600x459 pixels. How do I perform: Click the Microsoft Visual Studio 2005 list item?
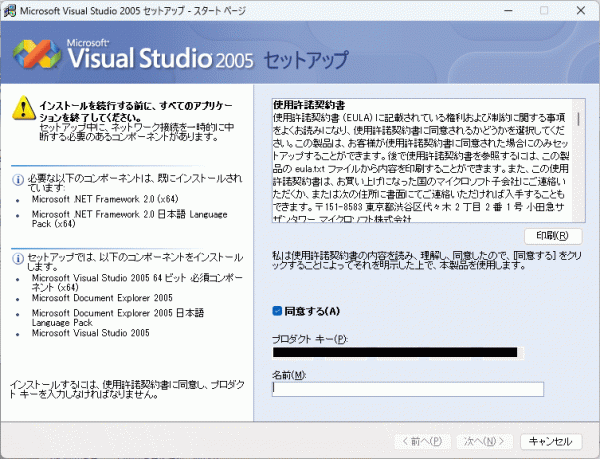pos(90,333)
